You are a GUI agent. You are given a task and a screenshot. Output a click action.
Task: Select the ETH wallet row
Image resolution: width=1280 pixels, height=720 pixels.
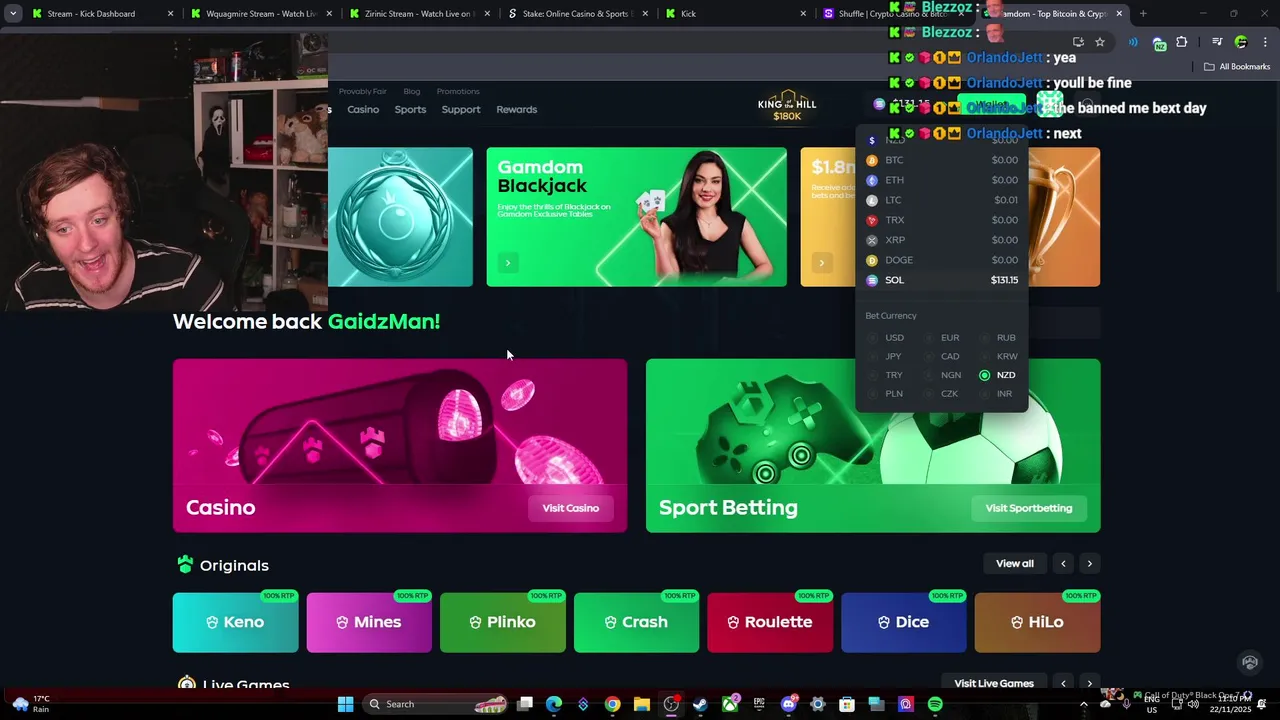point(941,180)
